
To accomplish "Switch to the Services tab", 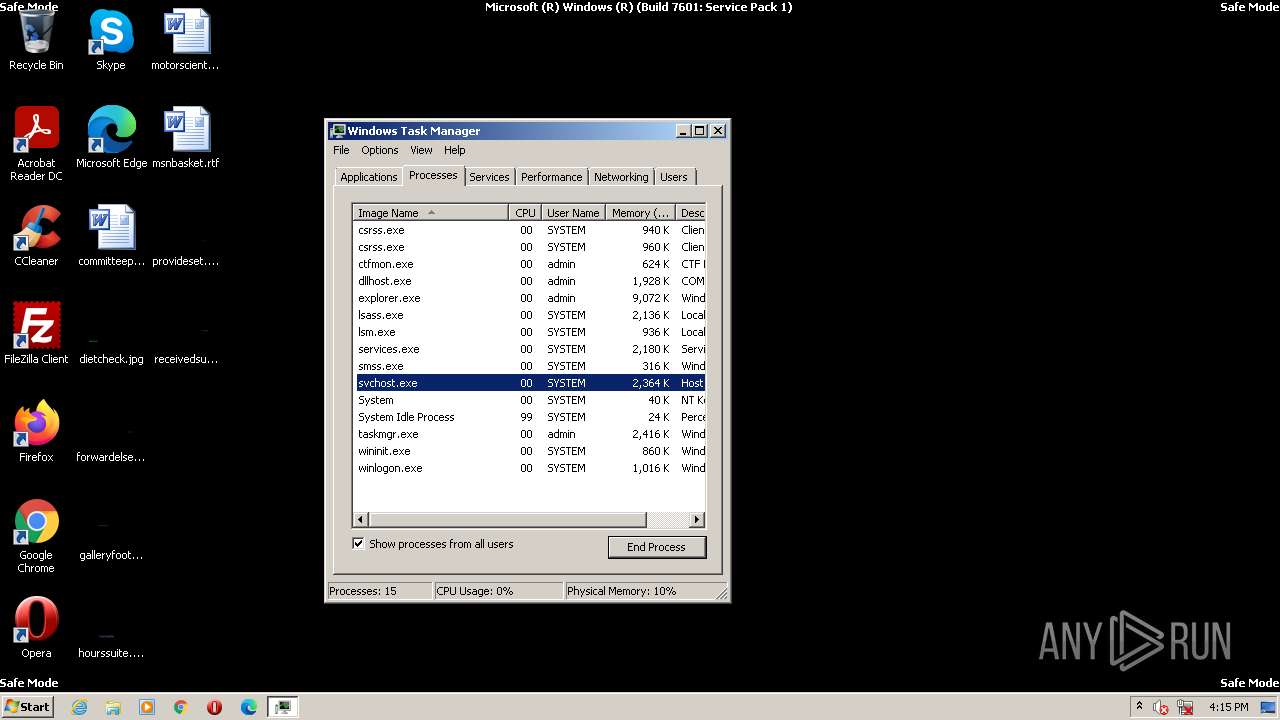I will pyautogui.click(x=489, y=177).
